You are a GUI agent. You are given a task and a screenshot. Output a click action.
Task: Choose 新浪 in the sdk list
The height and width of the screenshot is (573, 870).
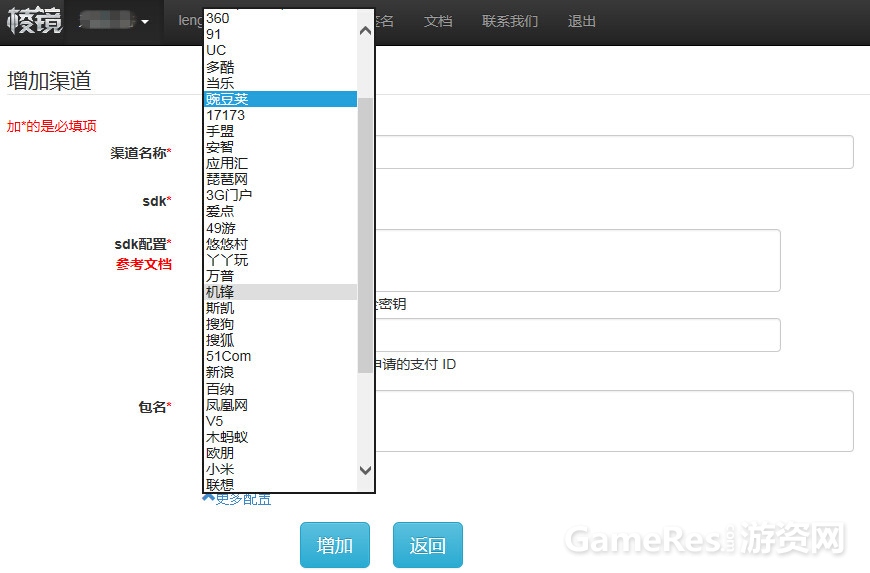click(281, 372)
